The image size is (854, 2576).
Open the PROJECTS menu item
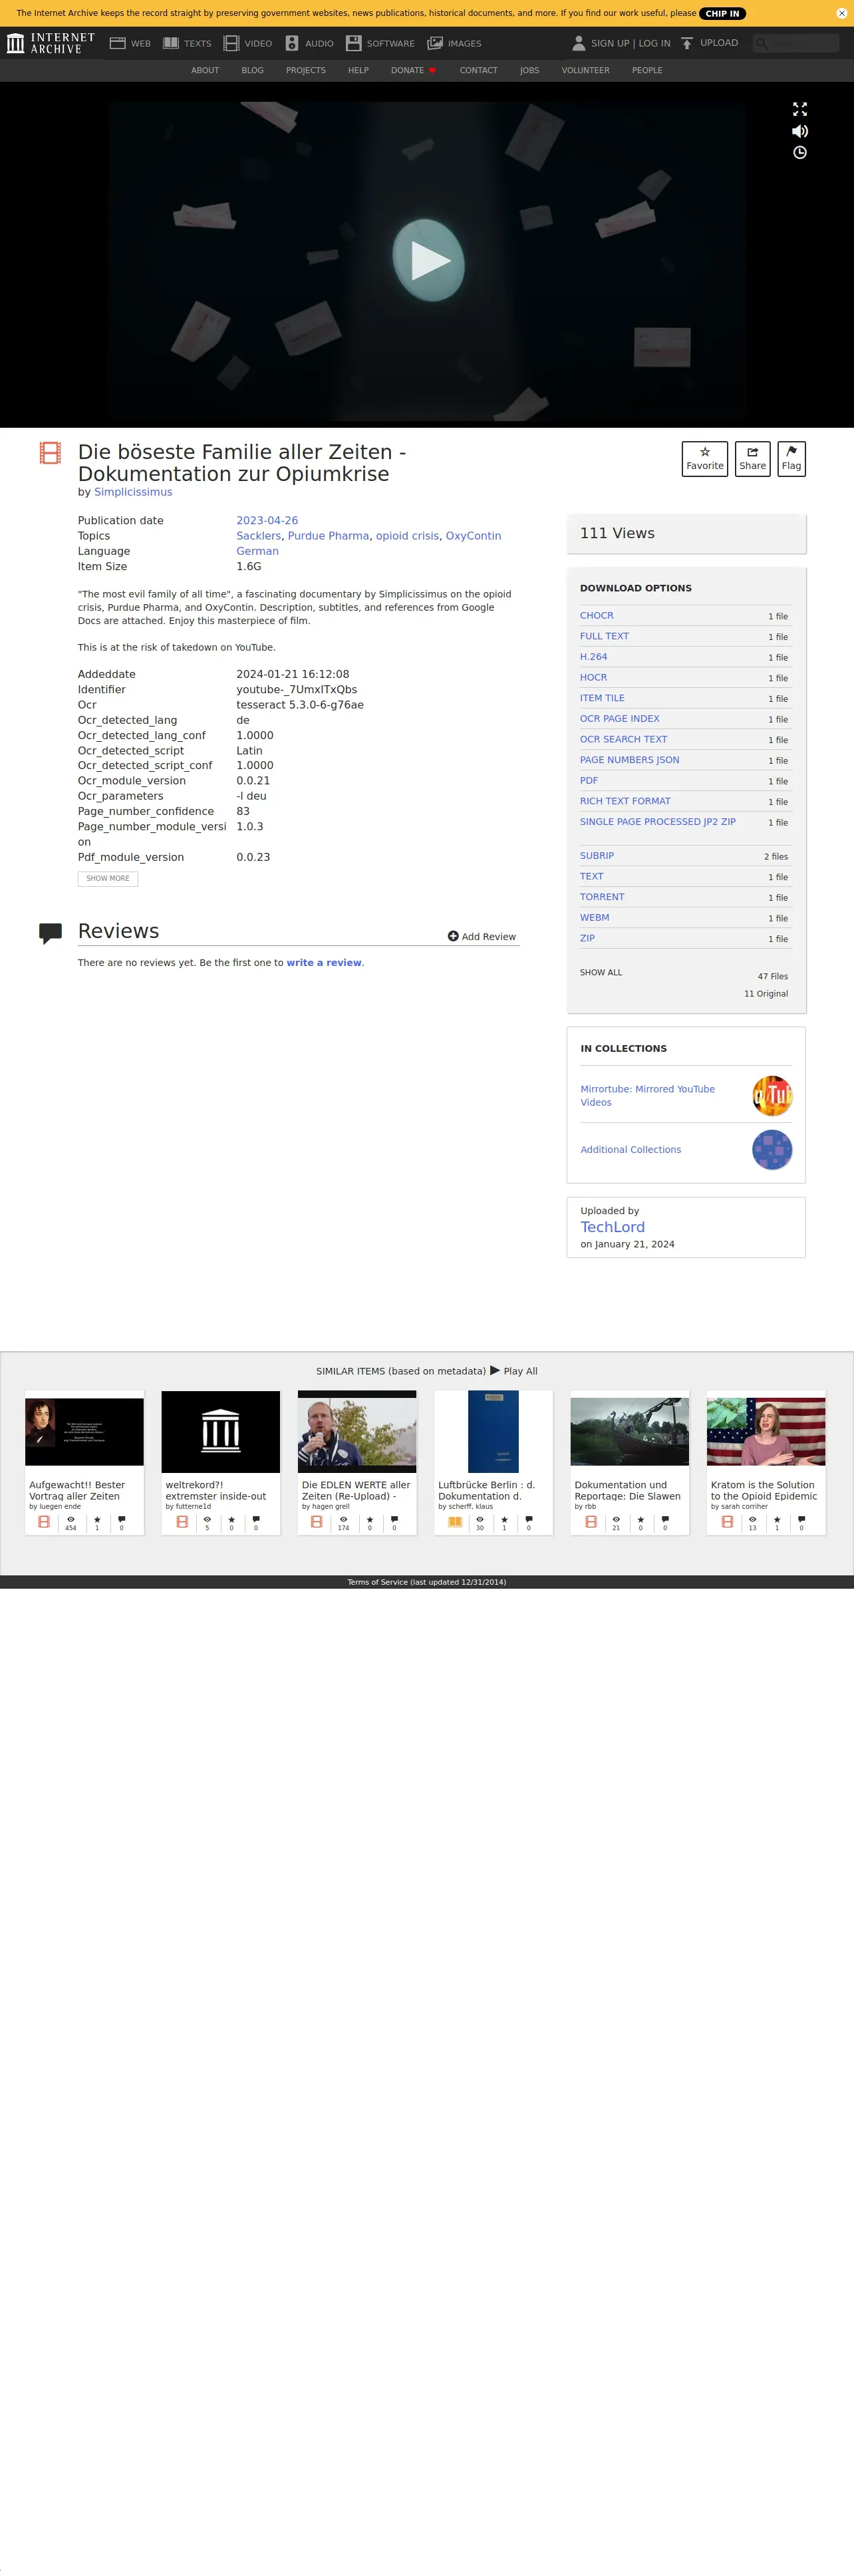pyautogui.click(x=306, y=70)
